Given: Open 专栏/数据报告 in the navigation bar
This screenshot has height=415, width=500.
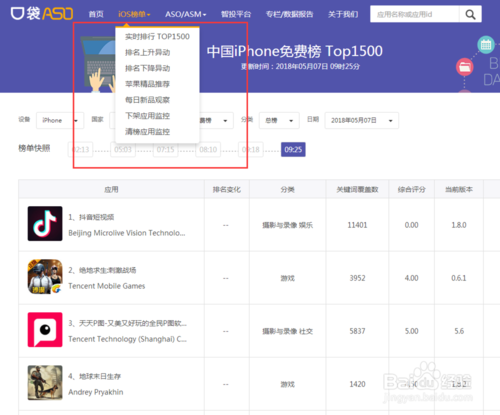Looking at the screenshot, I should click(289, 14).
